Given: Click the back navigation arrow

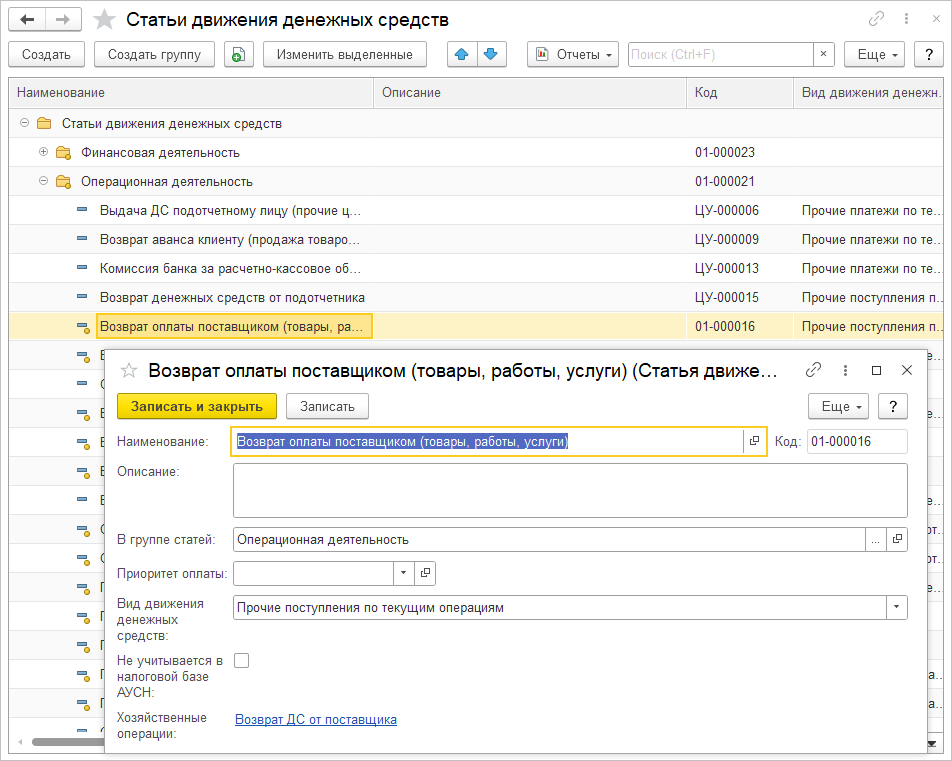Looking at the screenshot, I should (x=27, y=20).
